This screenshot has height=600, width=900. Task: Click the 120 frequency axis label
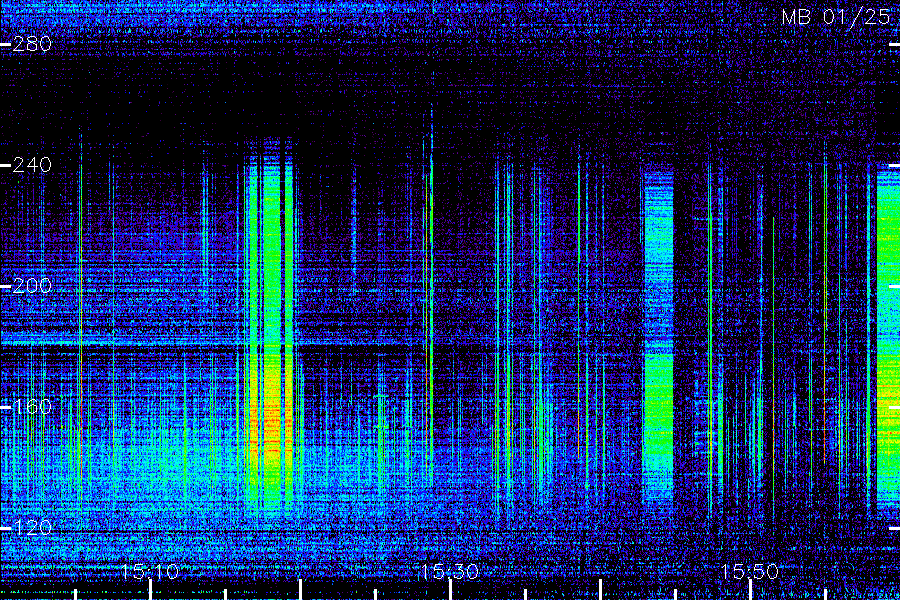click(32, 528)
